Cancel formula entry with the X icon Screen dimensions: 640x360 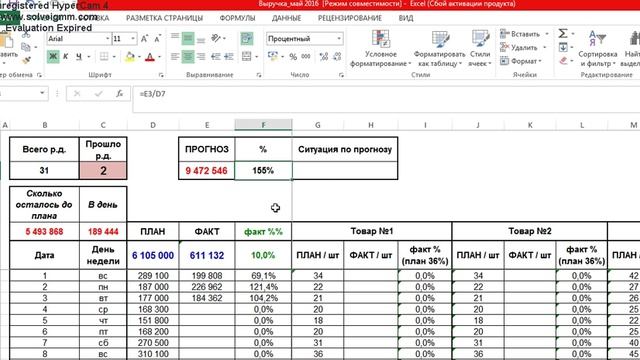[x=77, y=94]
